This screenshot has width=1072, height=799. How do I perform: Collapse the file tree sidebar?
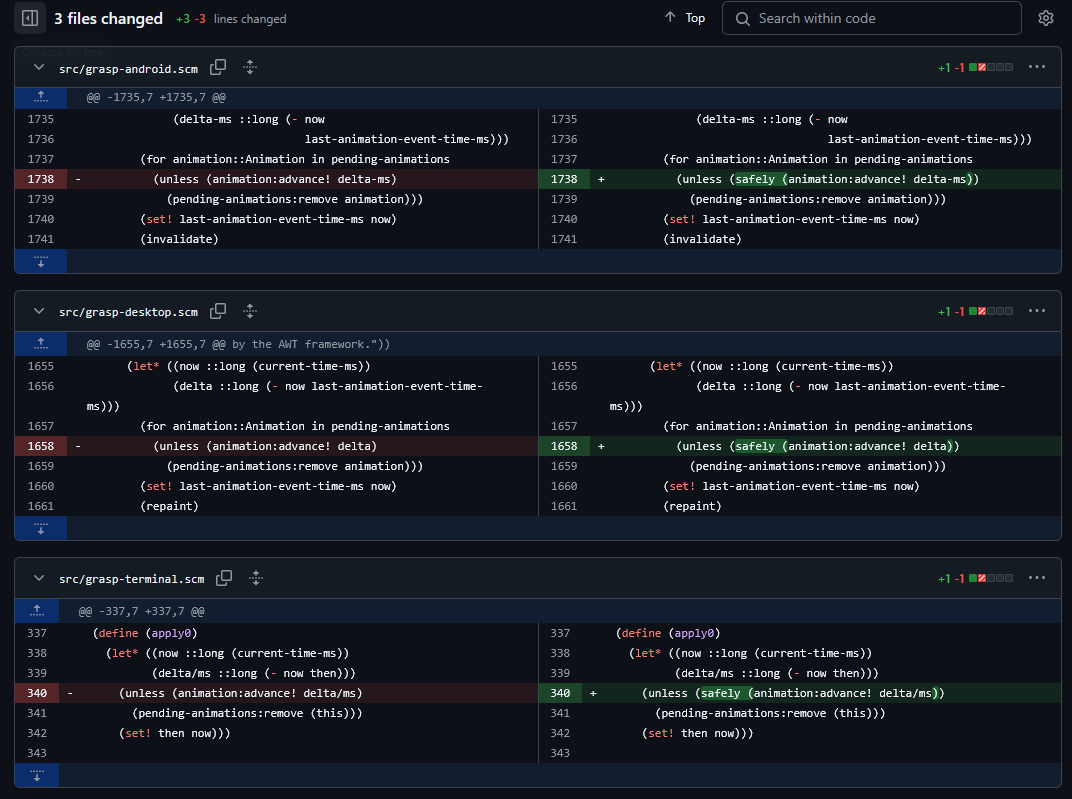point(30,18)
